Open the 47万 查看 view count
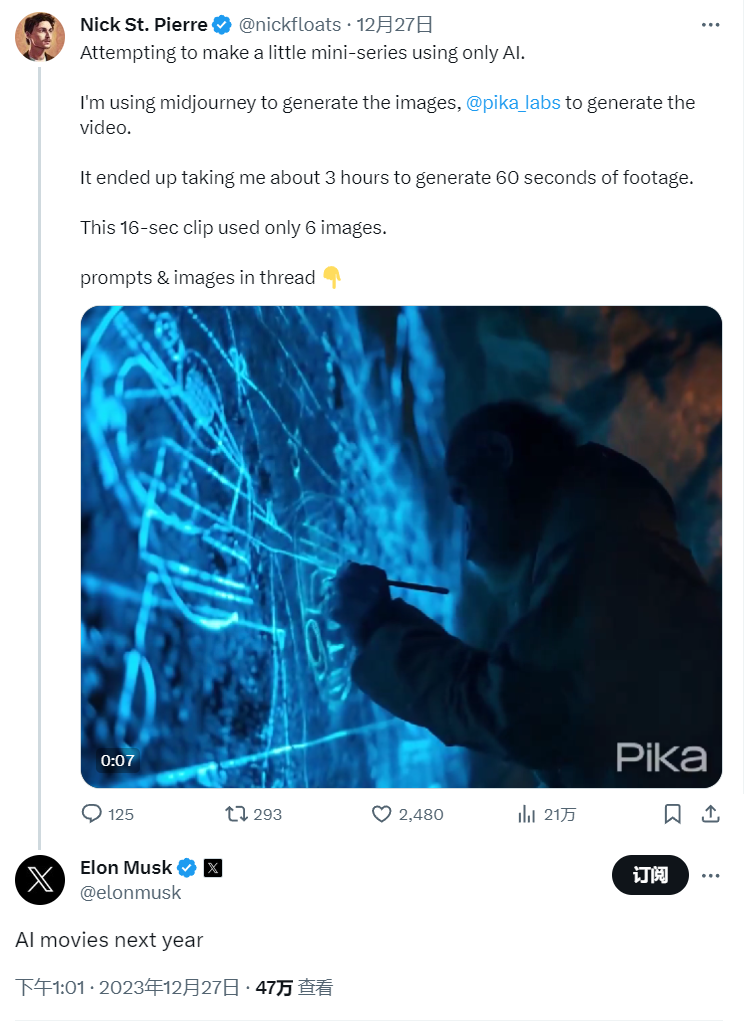 click(294, 987)
